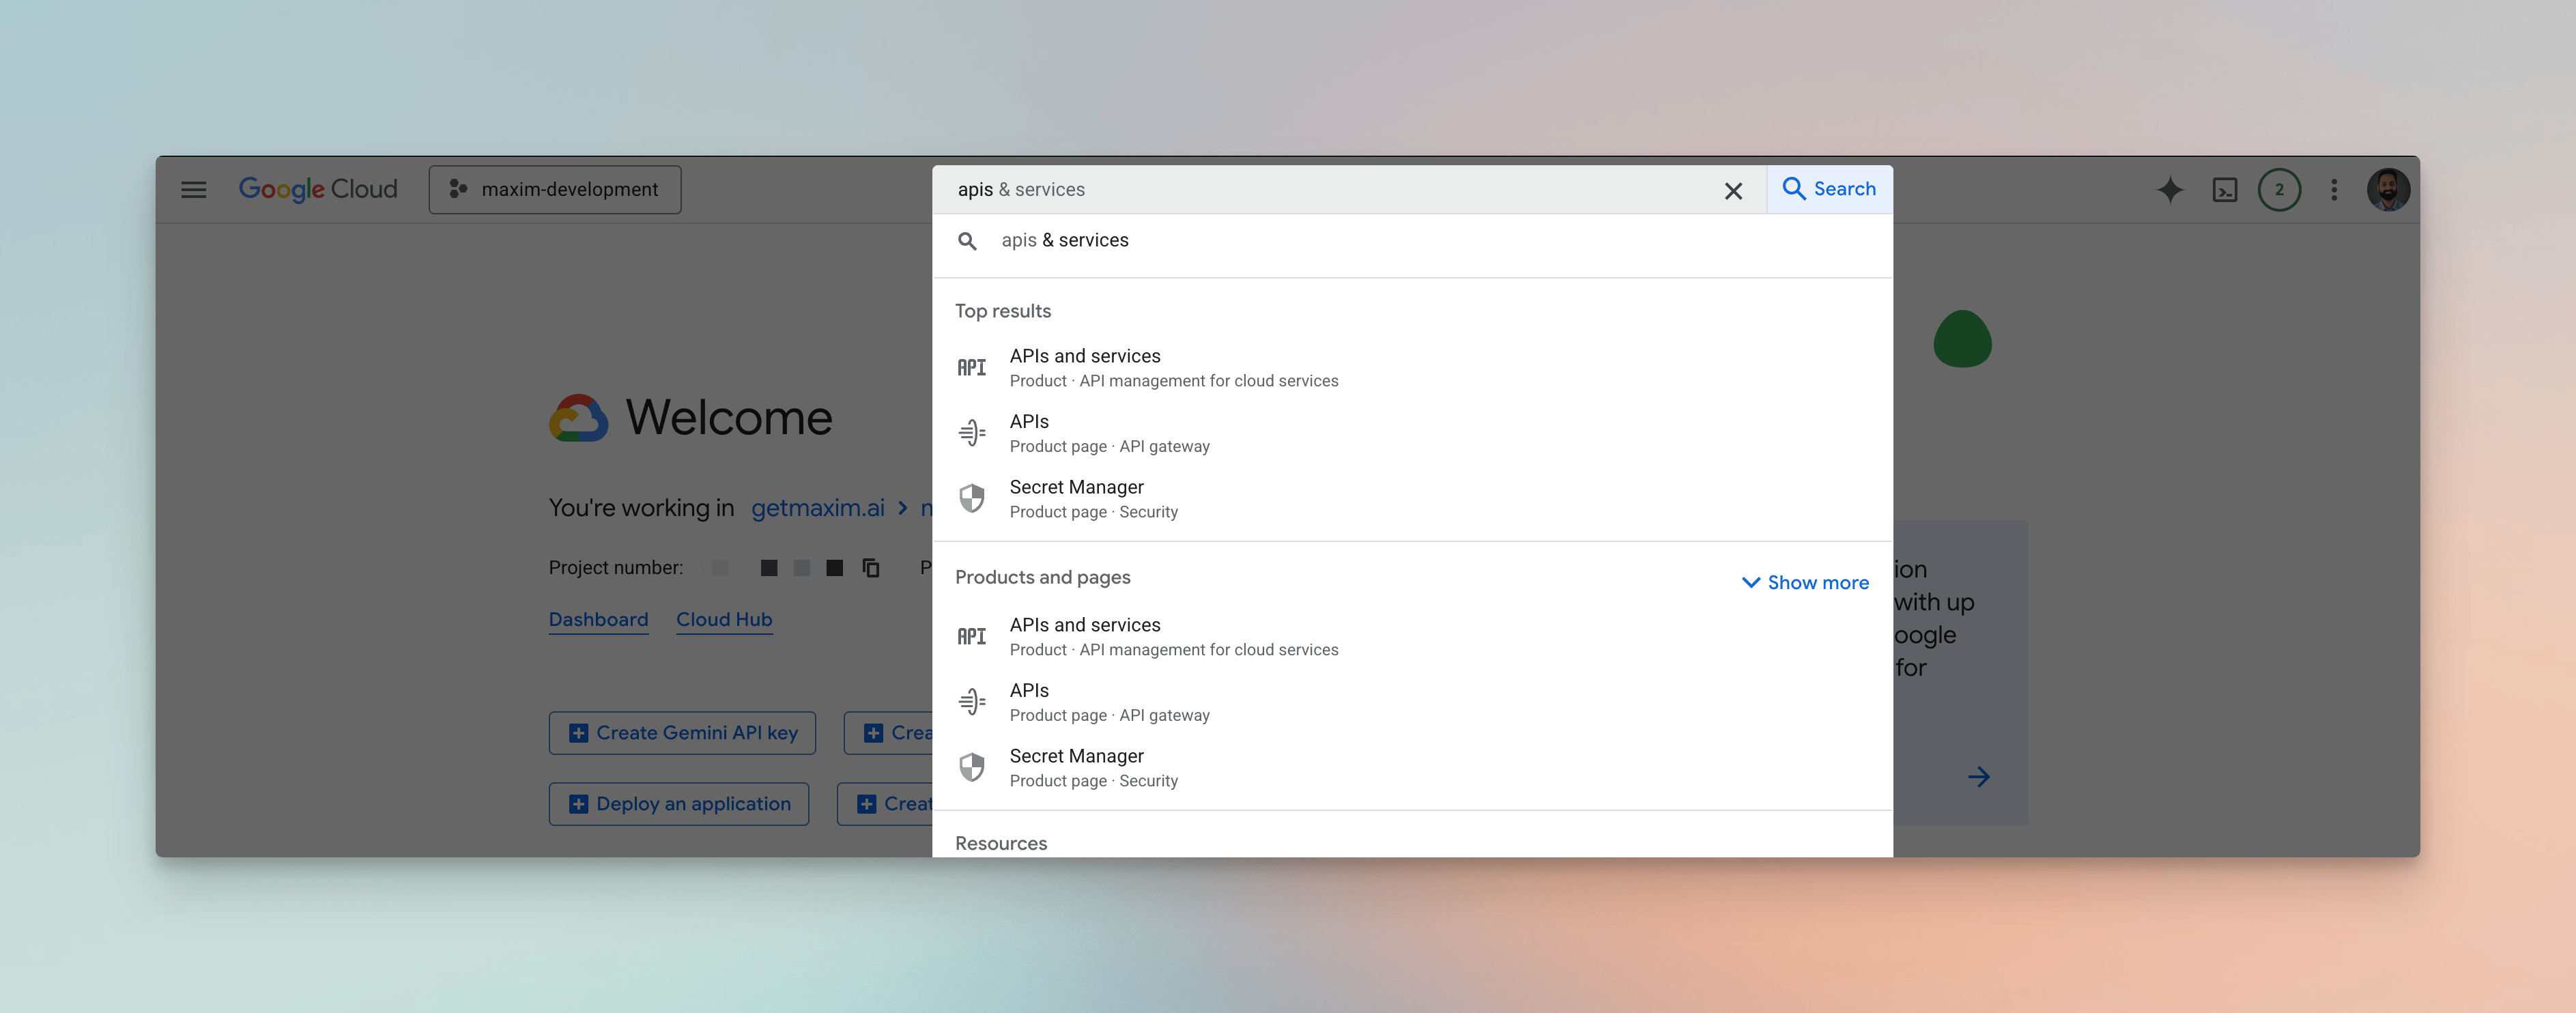This screenshot has width=2576, height=1013.
Task: Click the Welcome heading text
Action: (x=729, y=418)
